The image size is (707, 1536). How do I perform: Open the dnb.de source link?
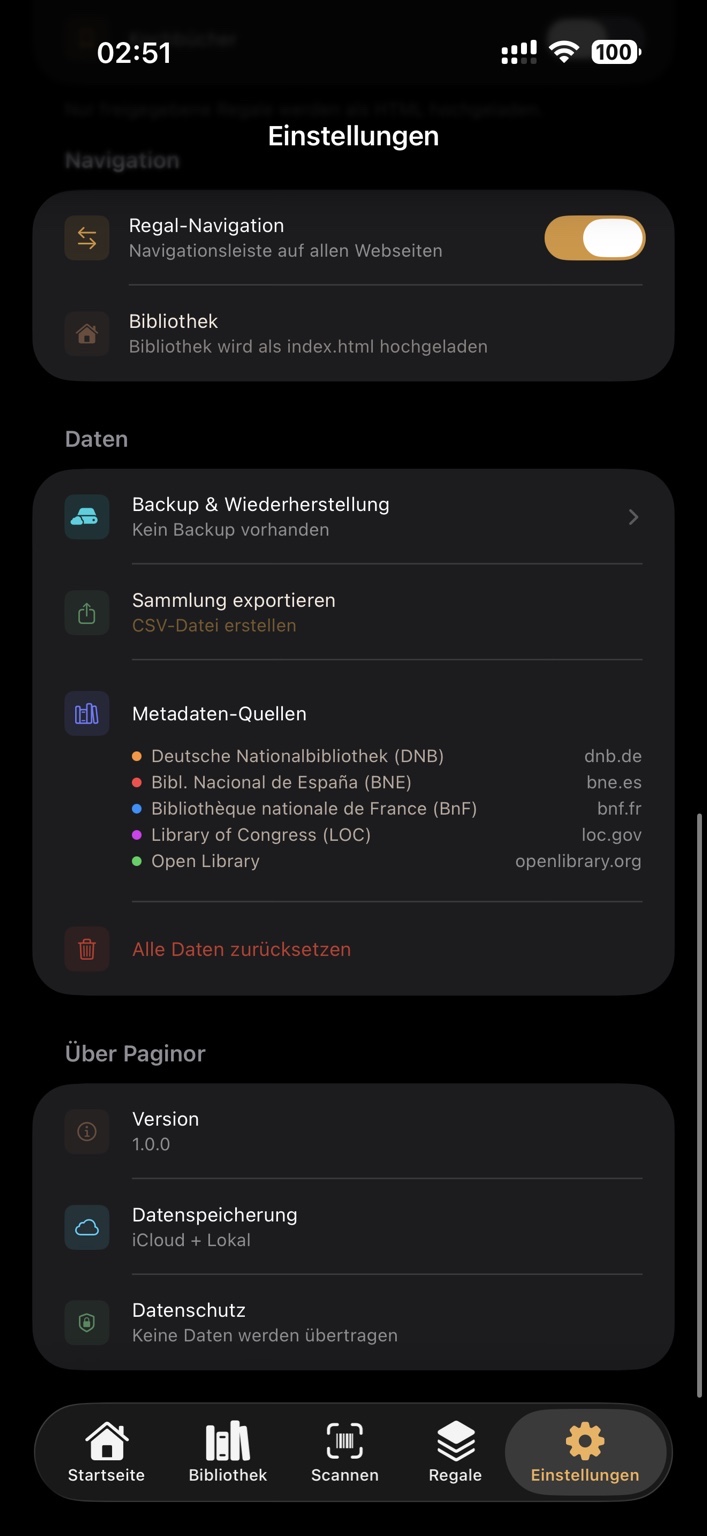pyautogui.click(x=613, y=756)
